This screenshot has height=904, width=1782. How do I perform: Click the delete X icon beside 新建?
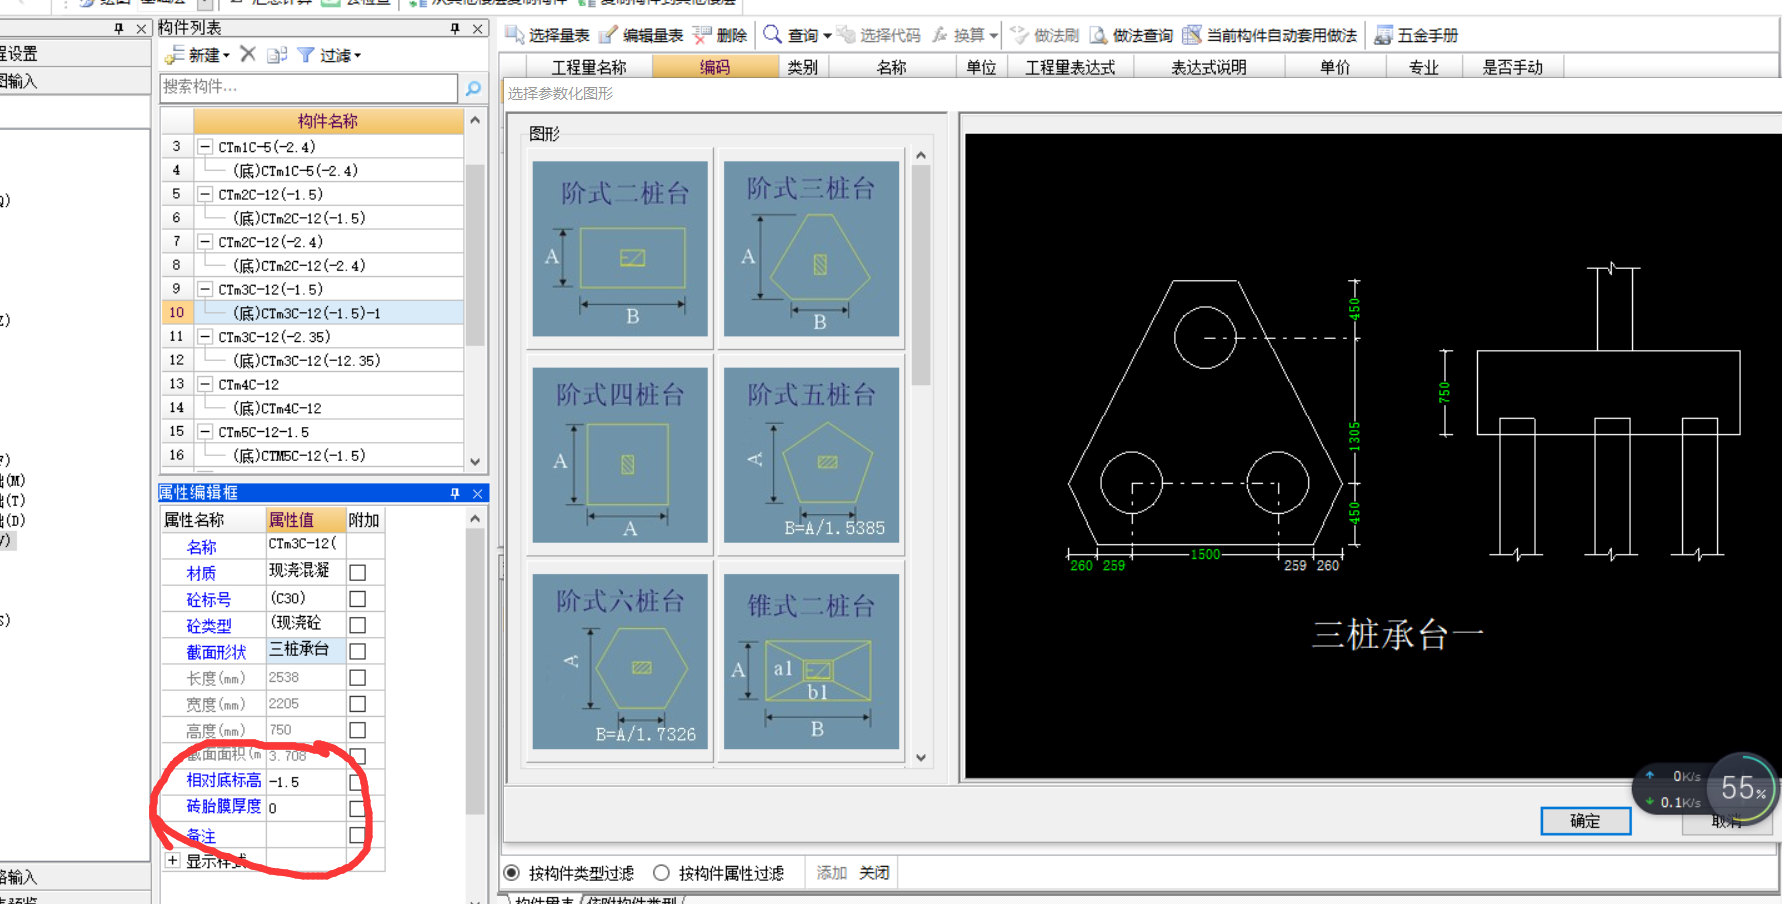point(248,54)
